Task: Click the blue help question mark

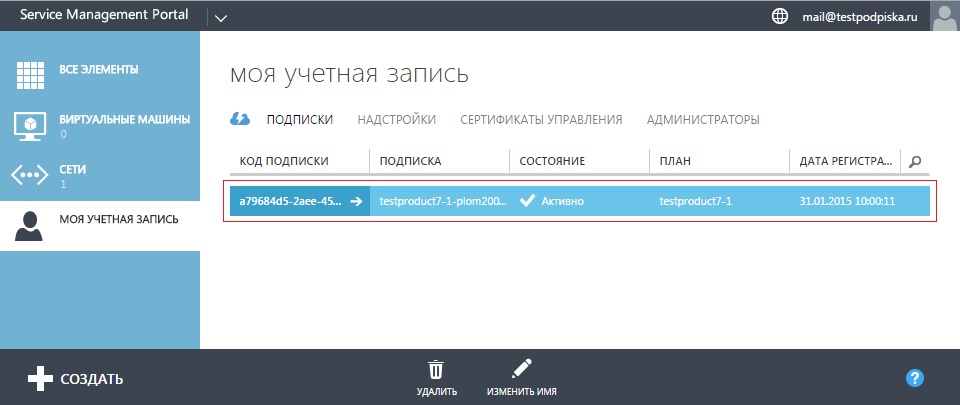Action: point(914,378)
